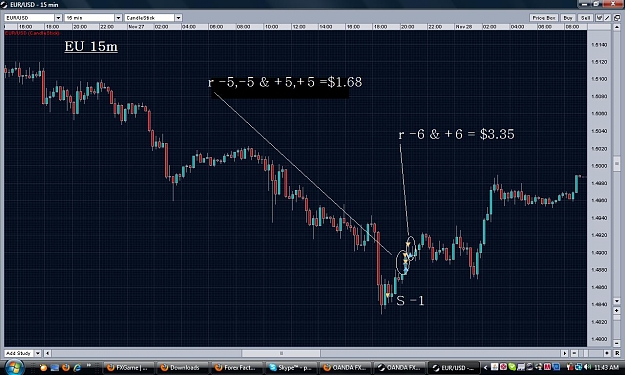Click the network connection tray icon

578,367
